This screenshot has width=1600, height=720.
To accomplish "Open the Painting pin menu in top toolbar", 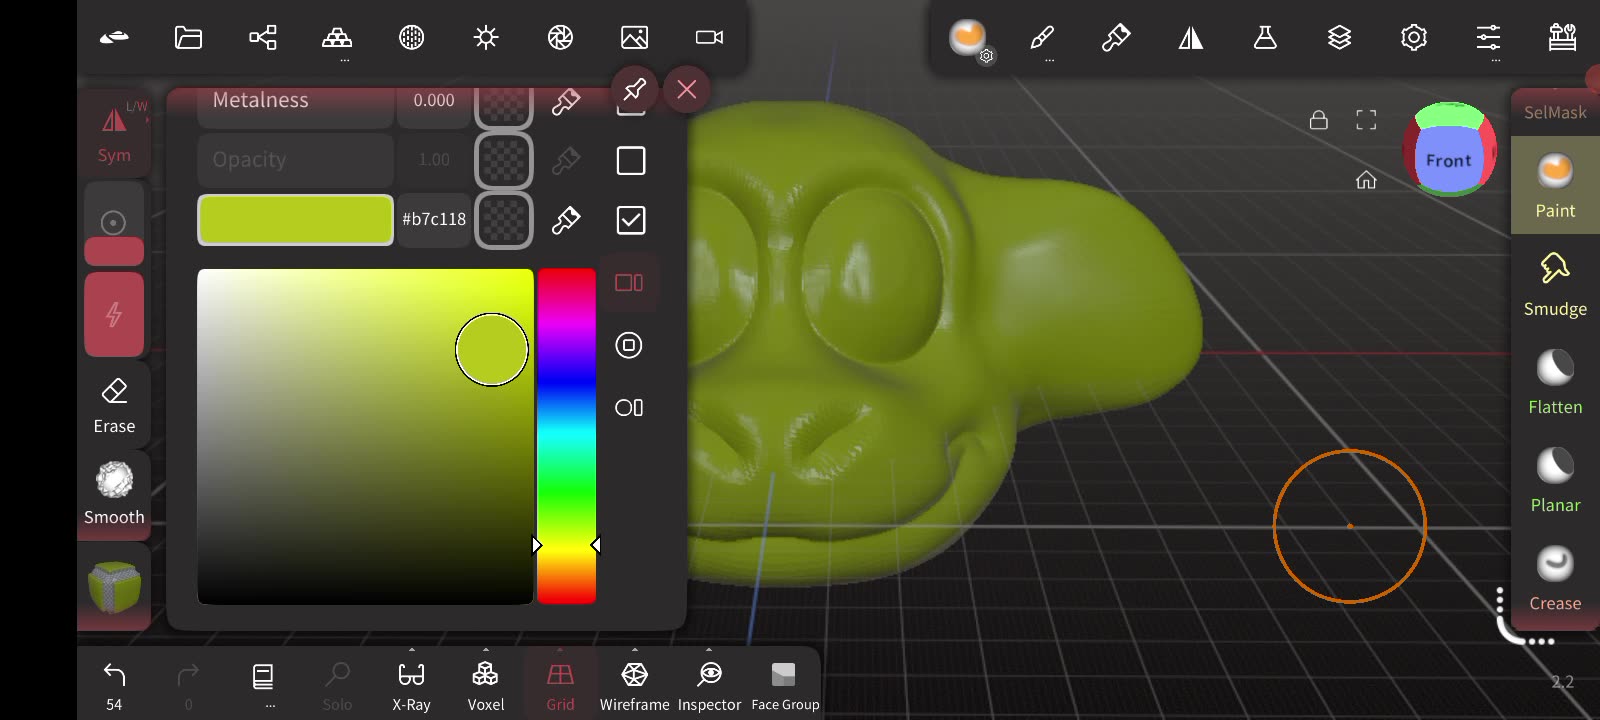I will click(x=1116, y=38).
